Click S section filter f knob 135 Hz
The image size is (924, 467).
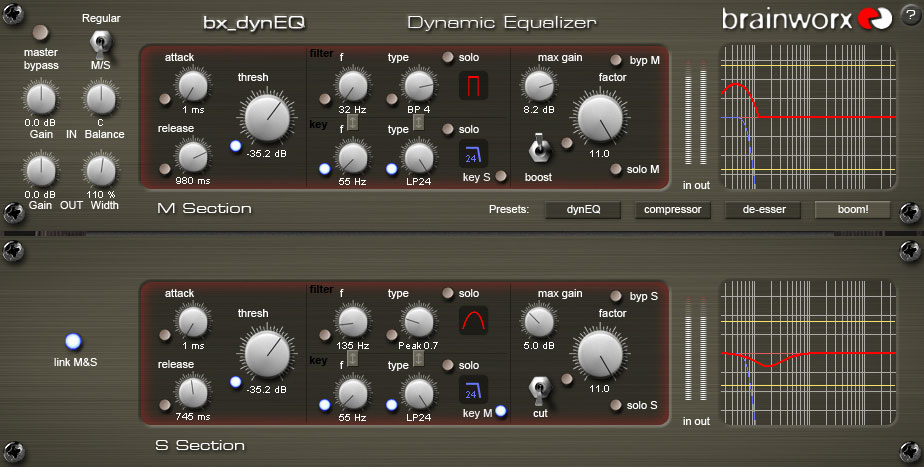pos(352,322)
